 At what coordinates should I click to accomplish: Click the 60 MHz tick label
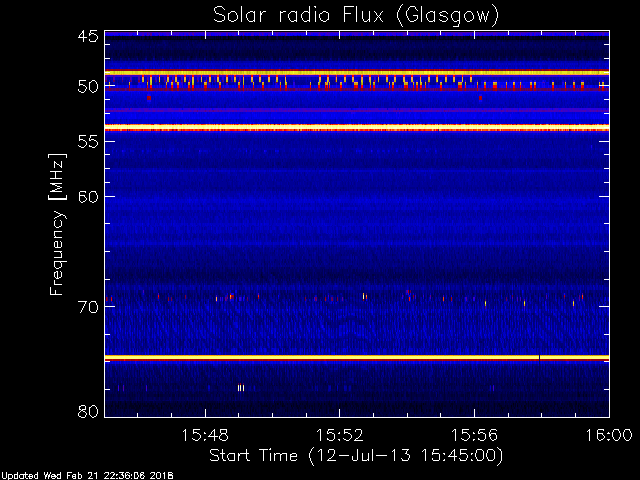point(88,197)
